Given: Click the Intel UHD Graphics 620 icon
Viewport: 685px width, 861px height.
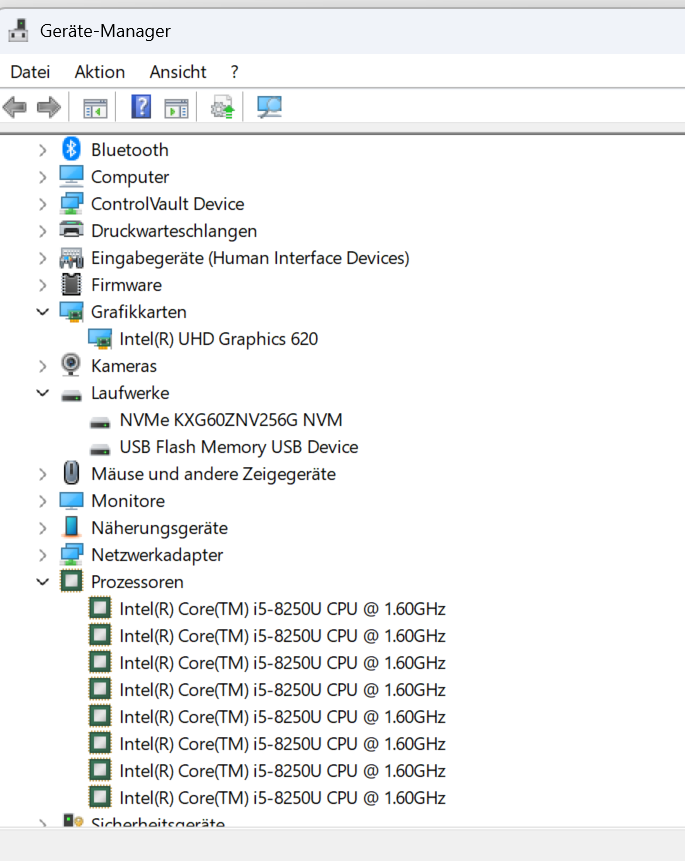Looking at the screenshot, I should point(100,339).
